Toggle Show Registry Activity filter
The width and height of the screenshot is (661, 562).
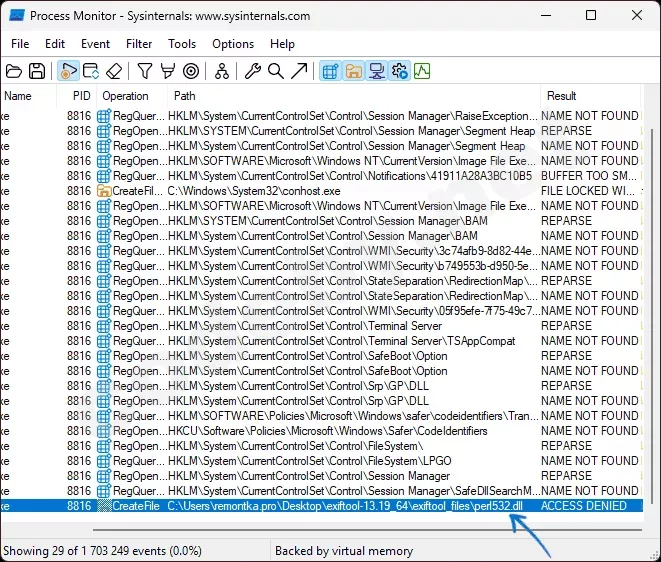[x=331, y=71]
